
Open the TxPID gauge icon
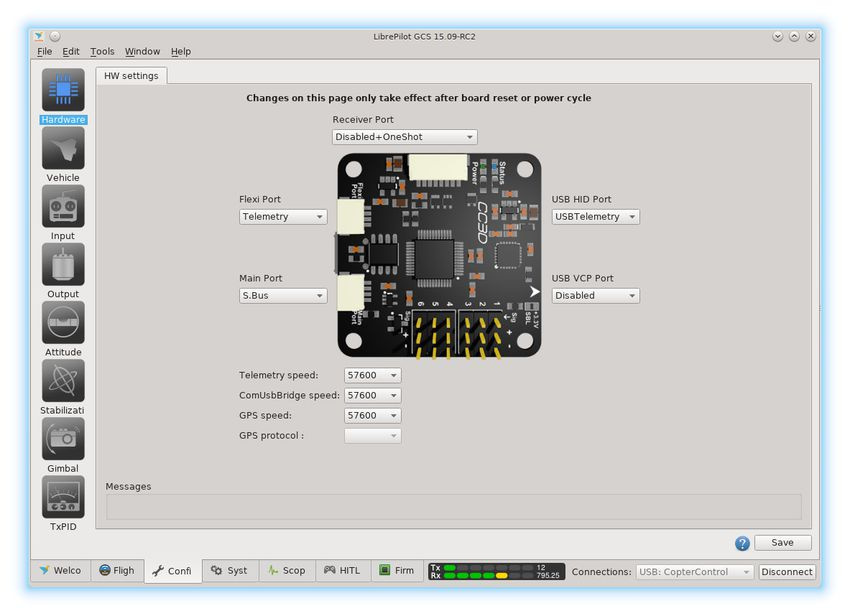(x=63, y=497)
